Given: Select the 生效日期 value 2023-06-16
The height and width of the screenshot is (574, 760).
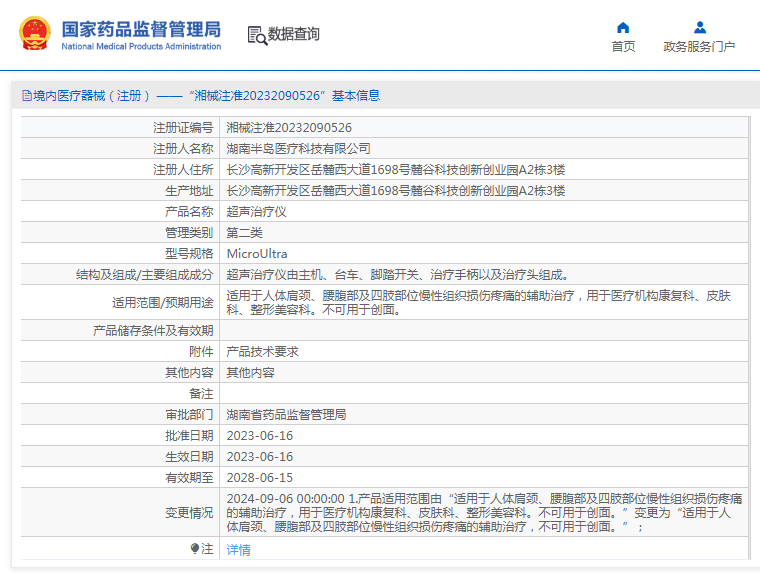Looking at the screenshot, I should (x=260, y=457).
